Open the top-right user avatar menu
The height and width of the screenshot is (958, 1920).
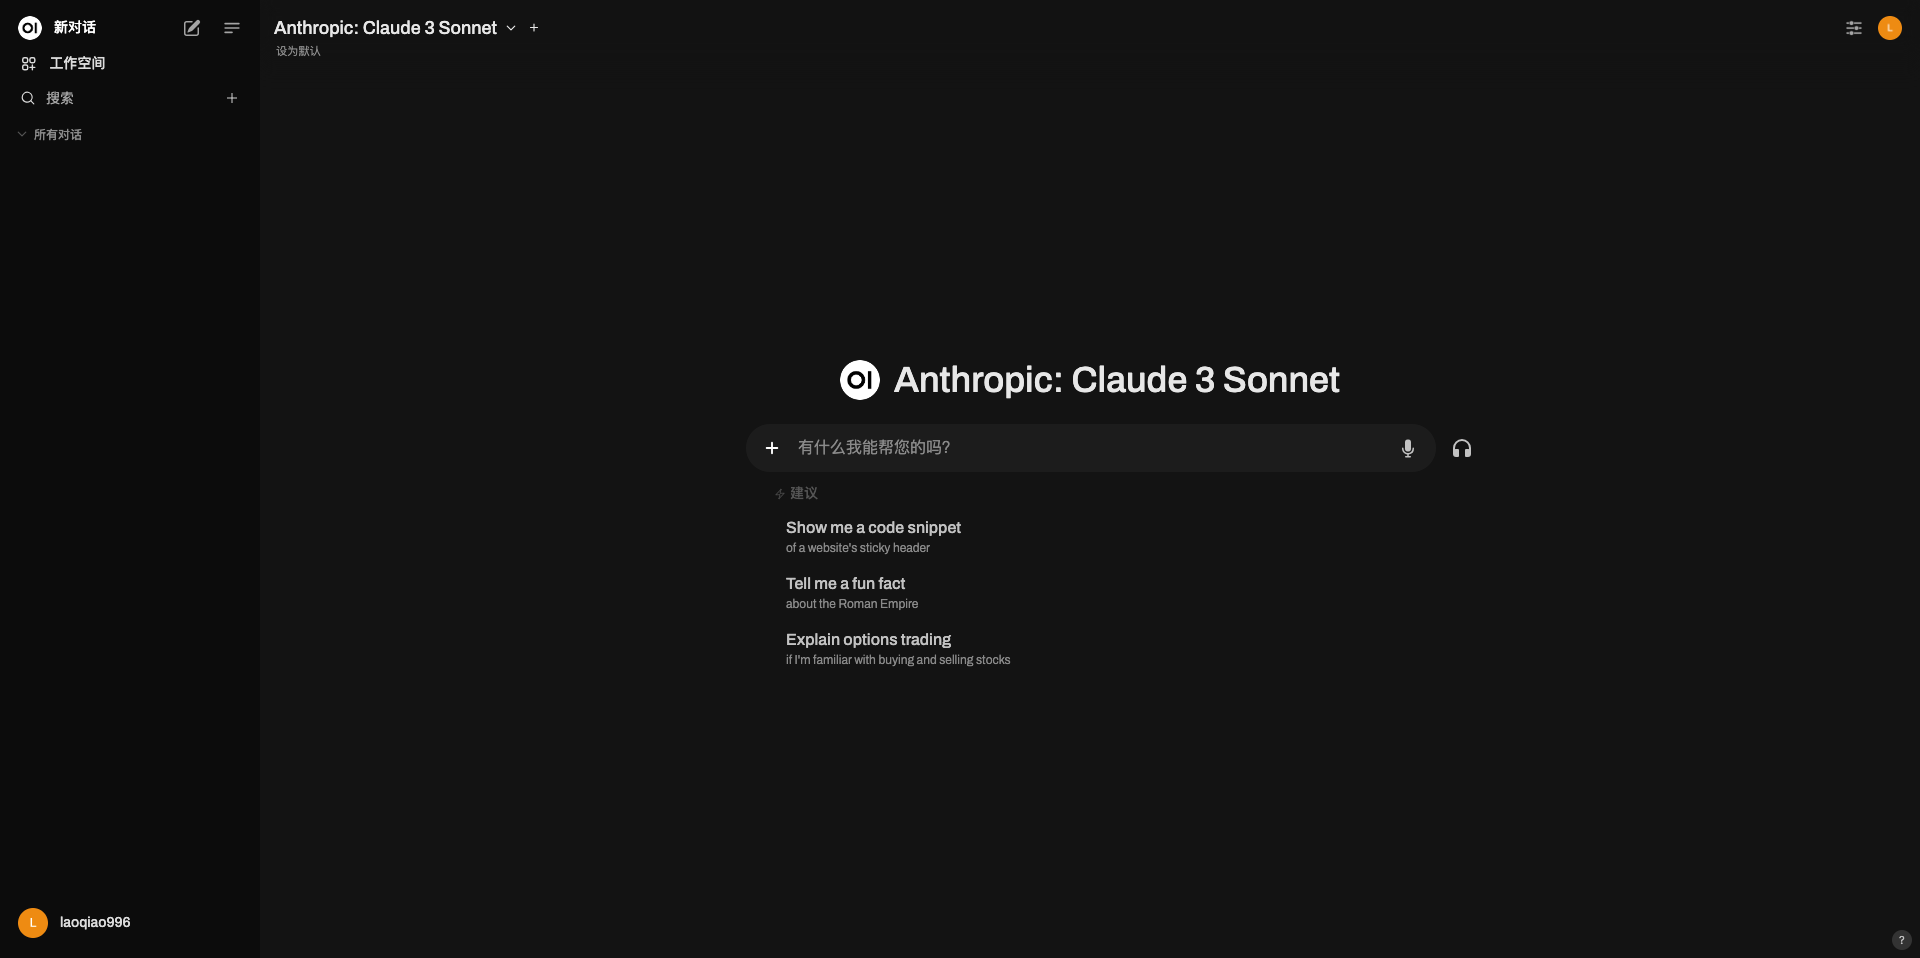[x=1890, y=28]
